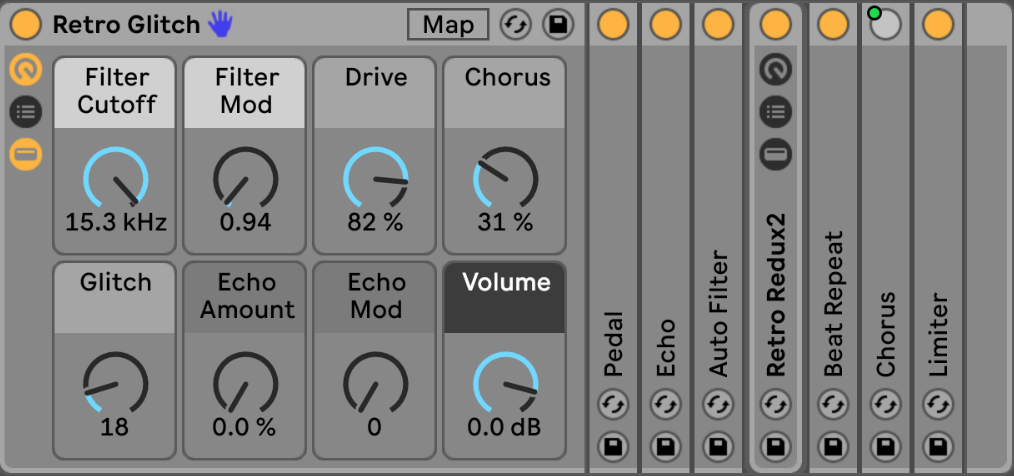
Task: Click the Filter Cutoff macro knob
Action: 116,179
